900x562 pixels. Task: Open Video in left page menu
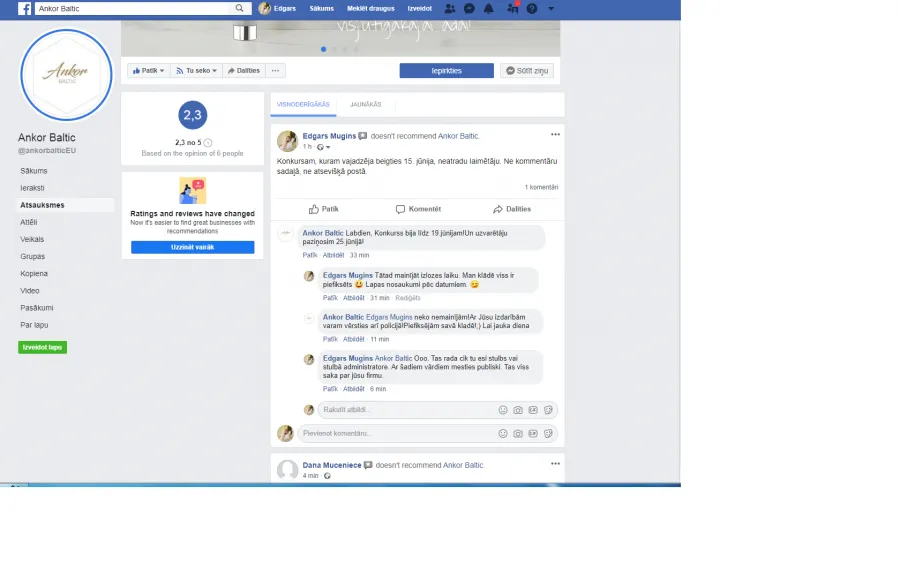[x=30, y=290]
